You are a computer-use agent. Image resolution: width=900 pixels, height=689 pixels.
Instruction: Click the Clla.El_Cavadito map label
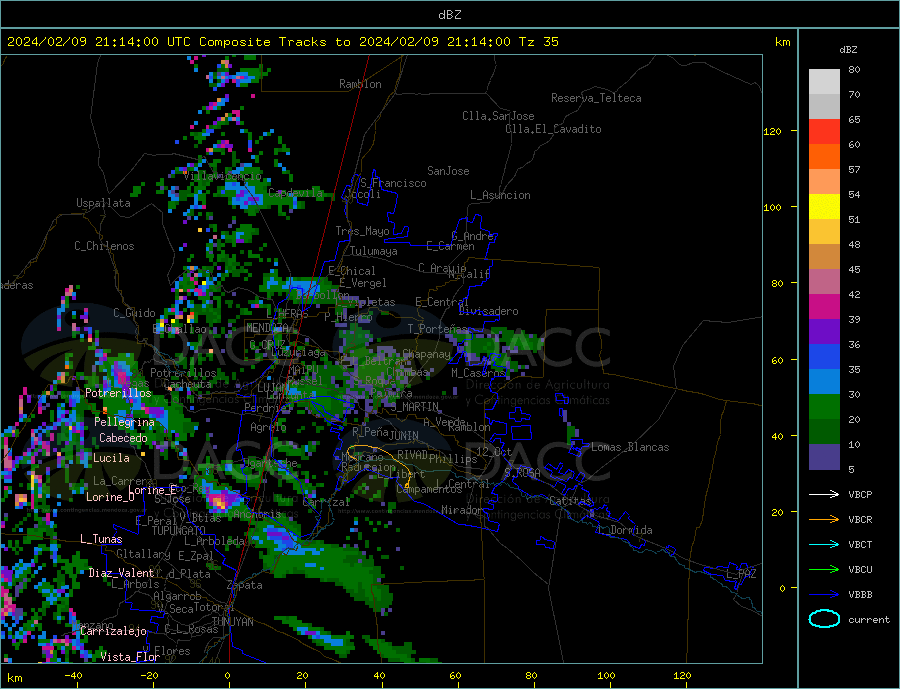click(553, 129)
